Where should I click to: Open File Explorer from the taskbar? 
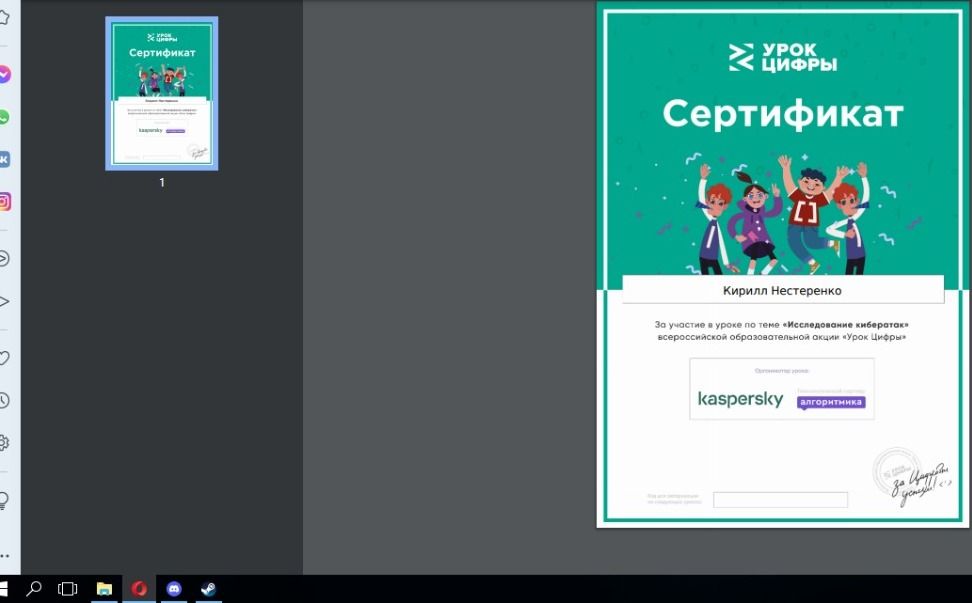point(104,588)
